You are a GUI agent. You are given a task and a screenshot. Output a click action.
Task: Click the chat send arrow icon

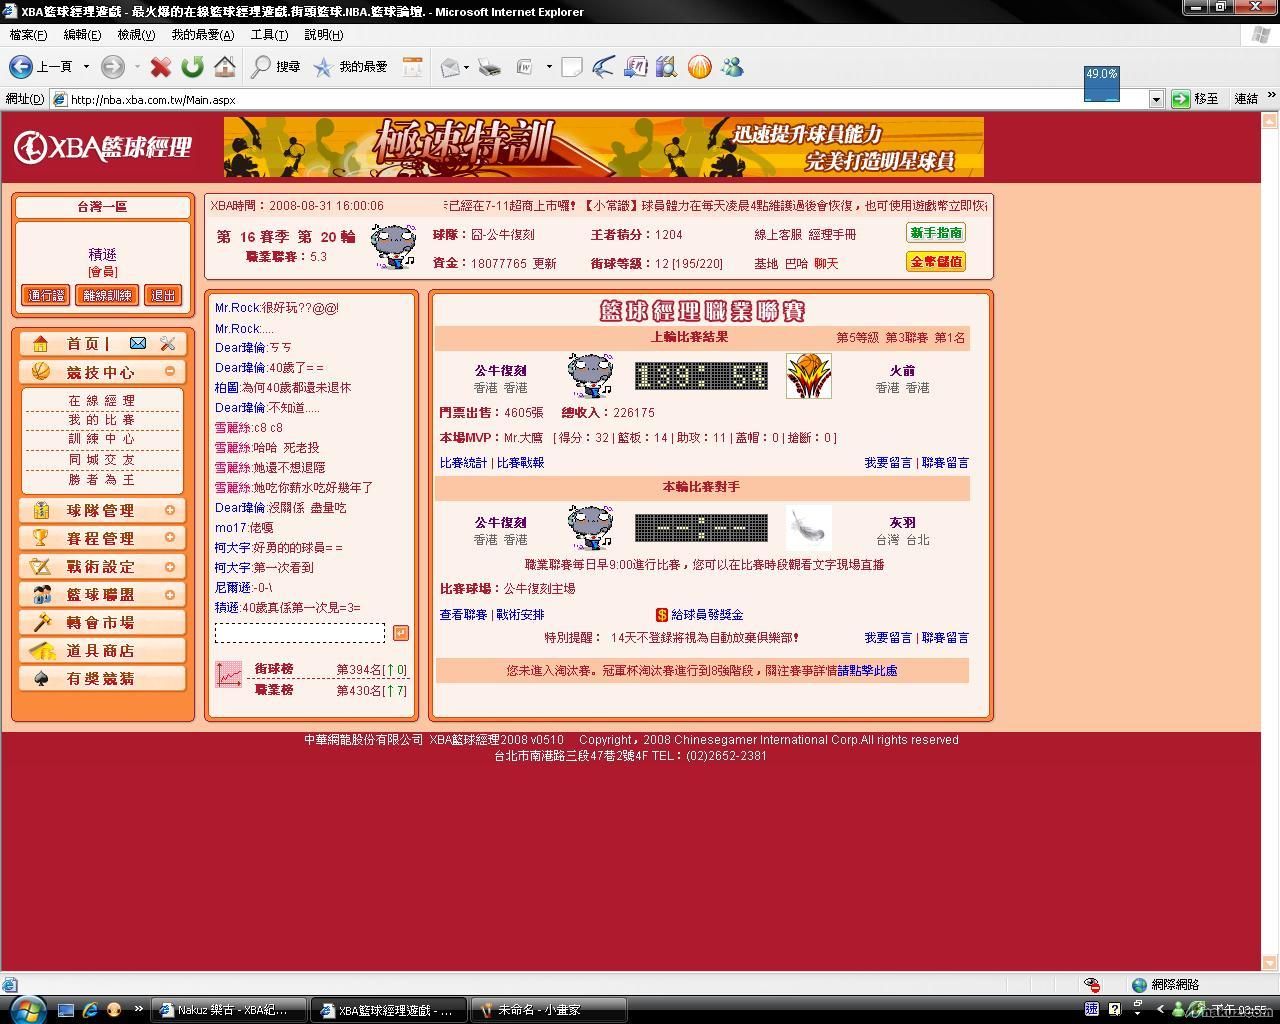tap(400, 633)
